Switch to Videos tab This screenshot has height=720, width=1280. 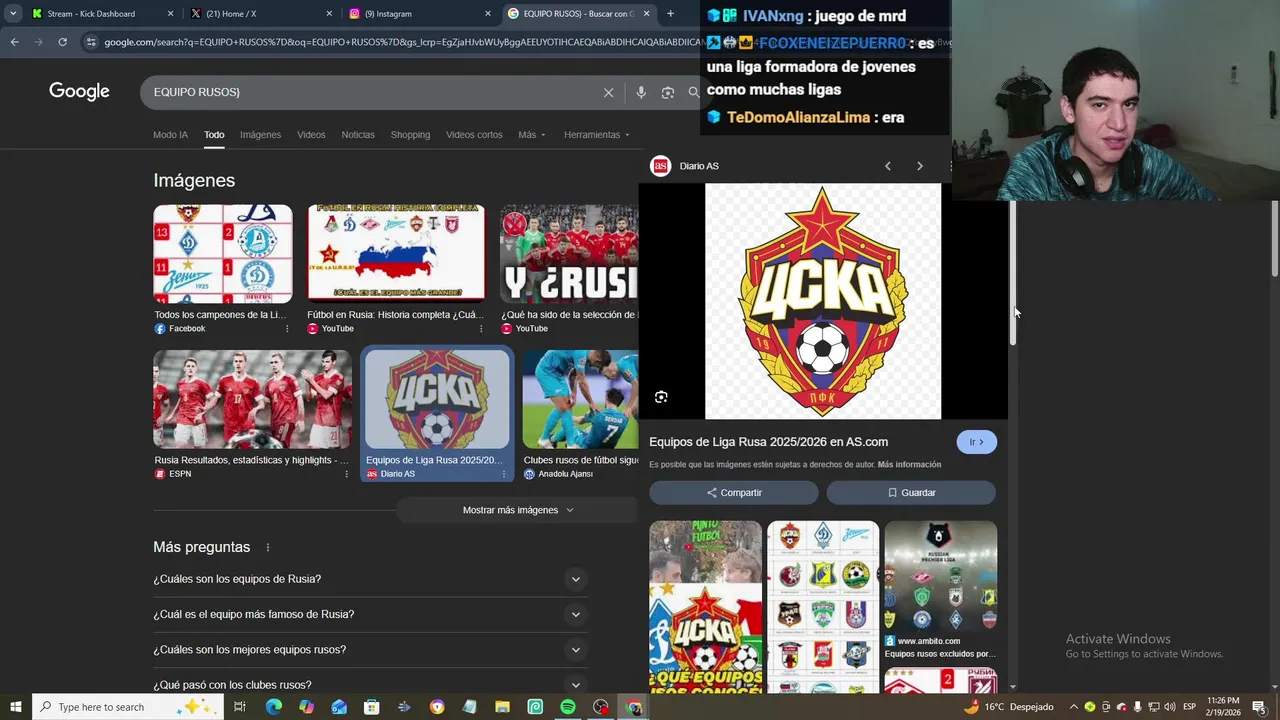click(x=311, y=135)
